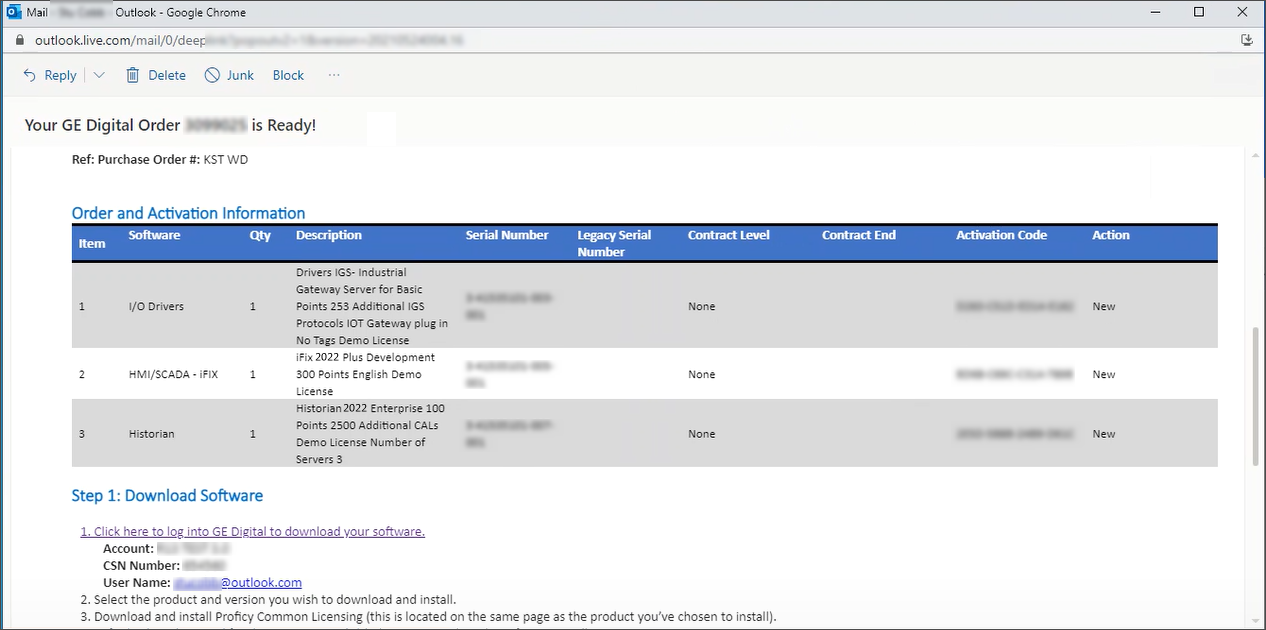Click the New action in iFIX row

1104,374
